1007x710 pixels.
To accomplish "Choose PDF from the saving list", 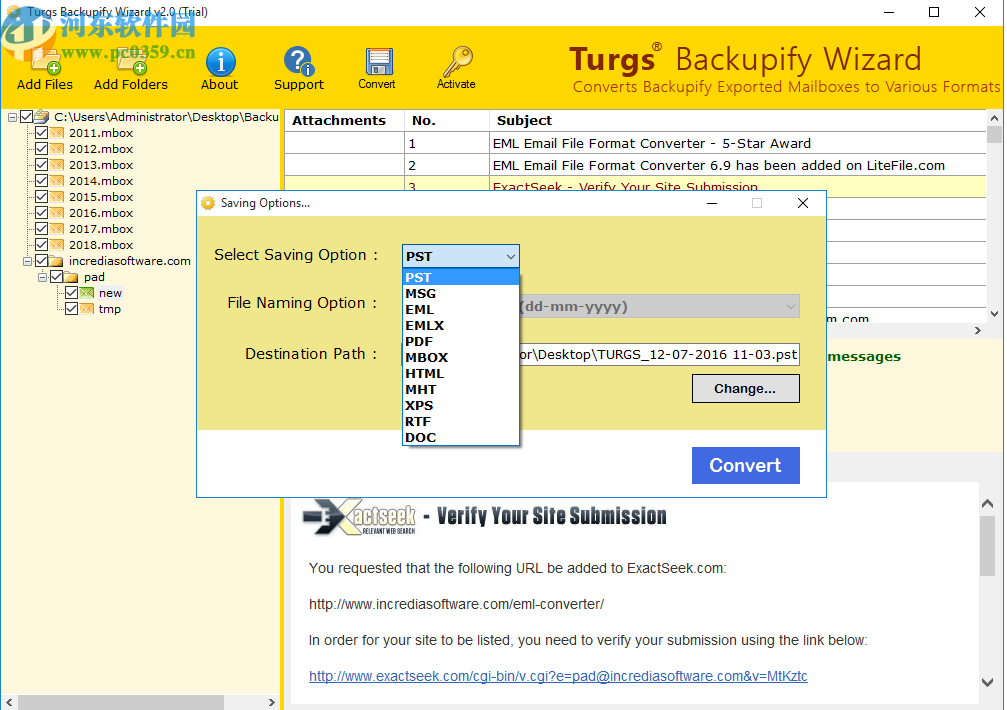I will (x=460, y=342).
